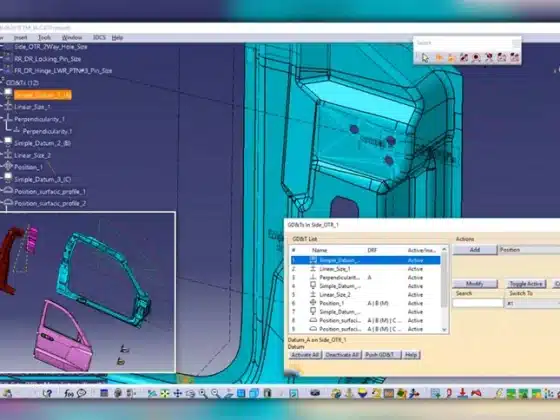560x420 pixels.
Task: Click the Modify button
Action: [x=475, y=284]
